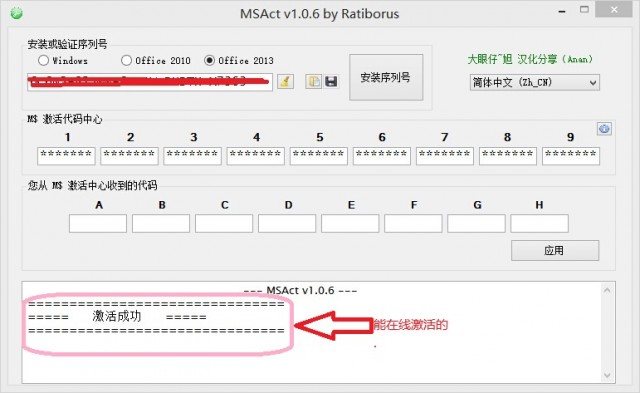Viewport: 640px width, 393px height.
Task: Click the activation code box number 9
Action: click(x=571, y=156)
